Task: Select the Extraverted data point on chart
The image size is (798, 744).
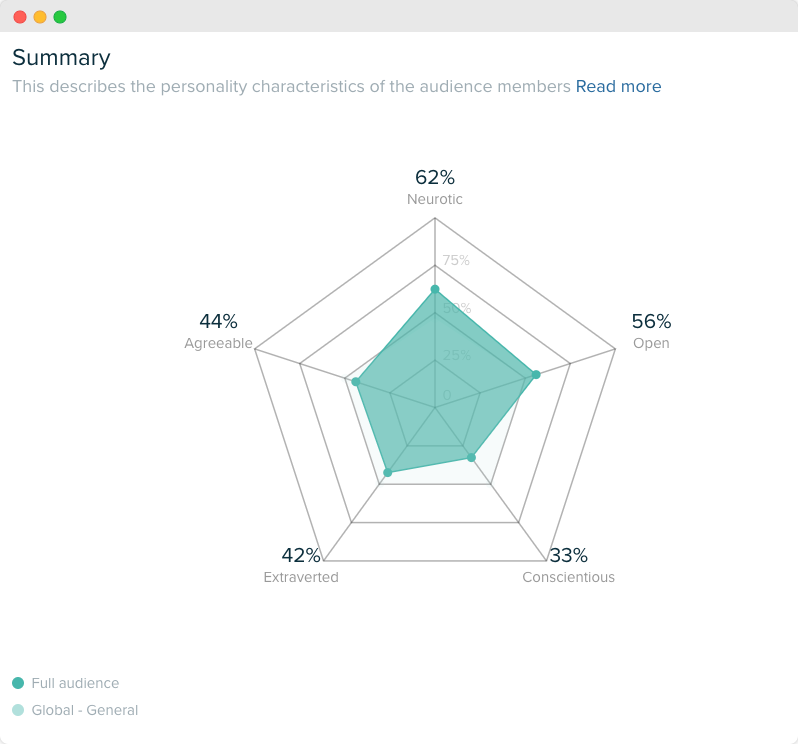Action: pyautogui.click(x=388, y=473)
